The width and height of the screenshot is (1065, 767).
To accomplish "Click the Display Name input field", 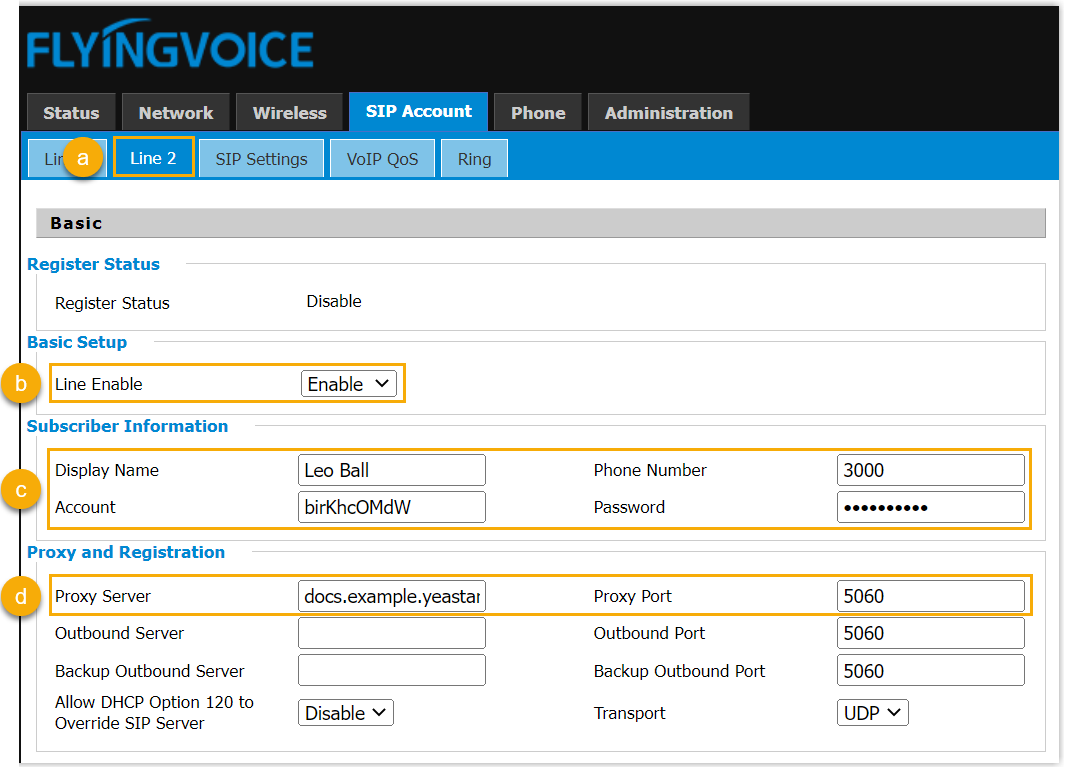I will (391, 470).
